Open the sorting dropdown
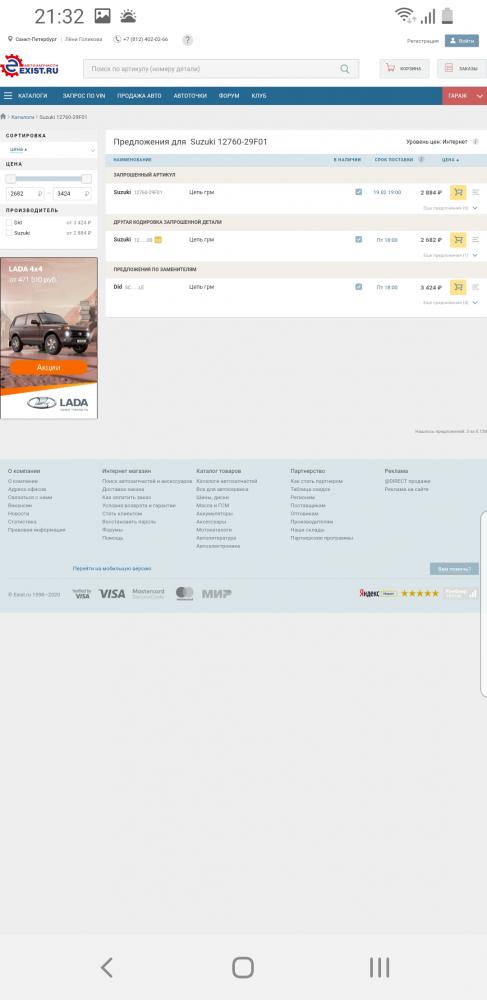 click(50, 150)
